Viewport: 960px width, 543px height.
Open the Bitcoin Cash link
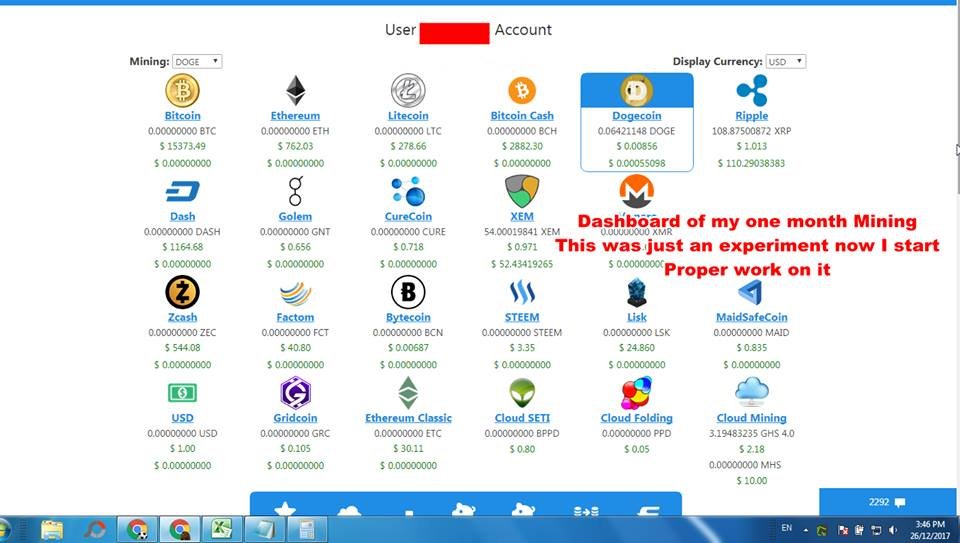coord(522,116)
